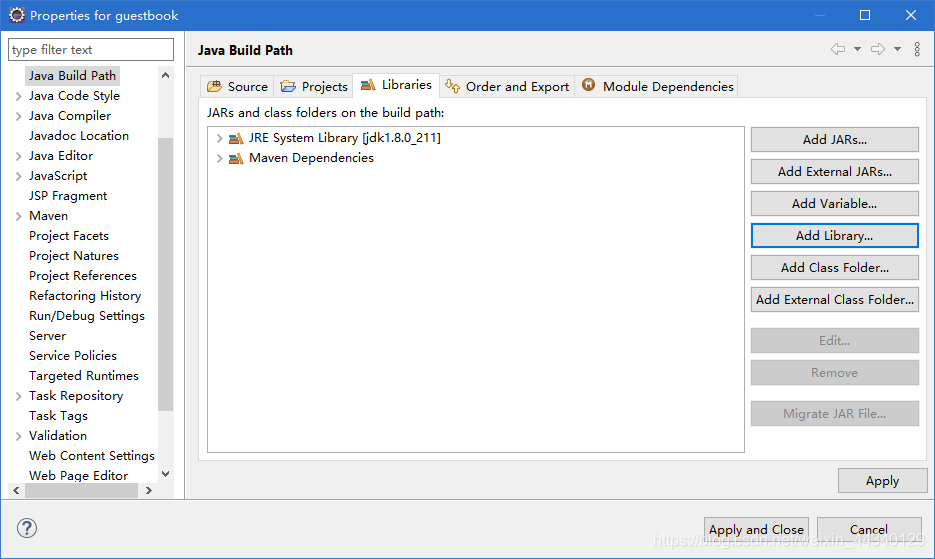Click the Eclipse icon in title bar
This screenshot has height=559, width=935.
point(17,15)
